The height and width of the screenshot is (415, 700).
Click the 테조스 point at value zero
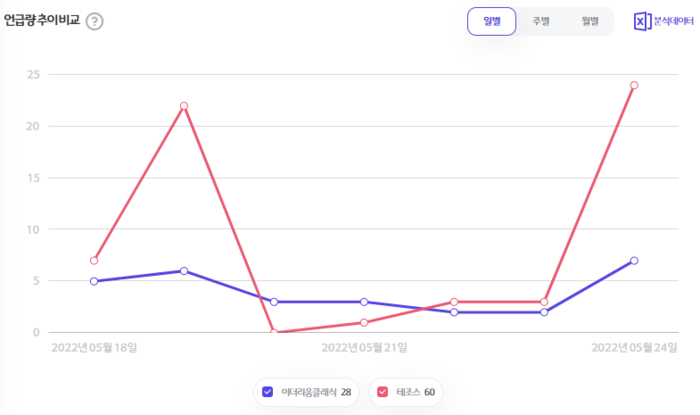274,332
